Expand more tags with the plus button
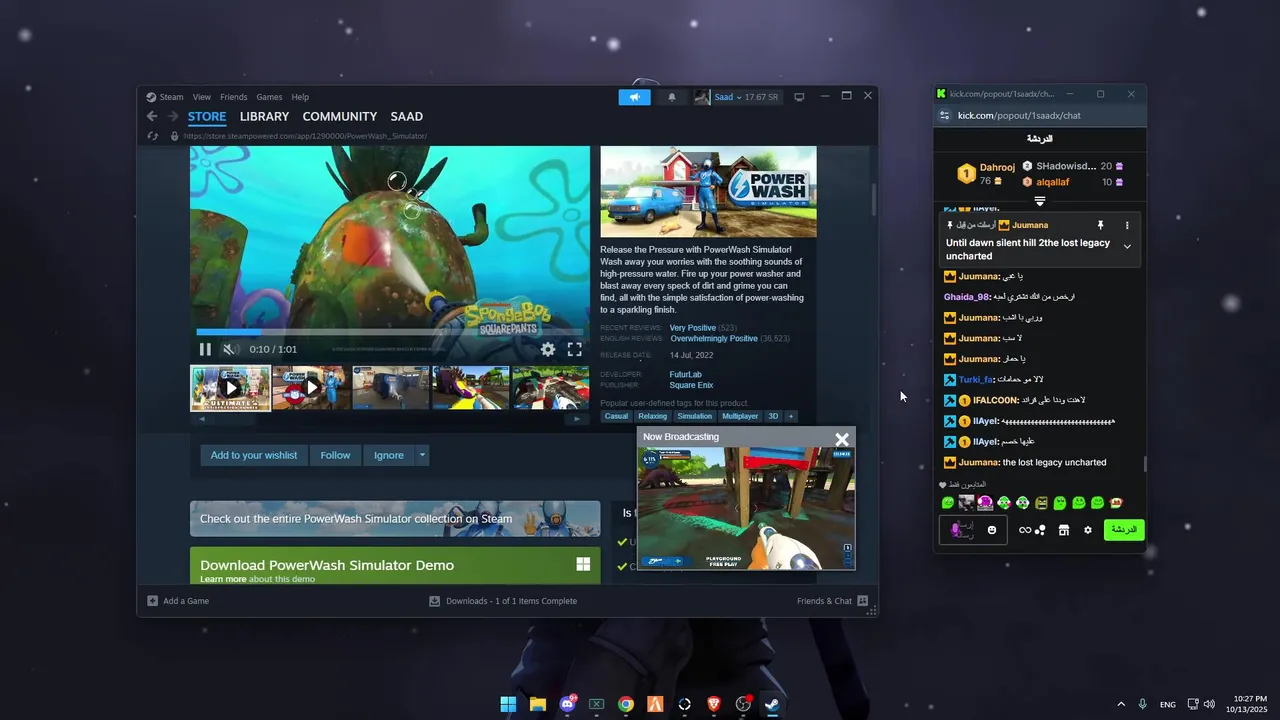Screen dimensions: 1280x720 (790, 416)
